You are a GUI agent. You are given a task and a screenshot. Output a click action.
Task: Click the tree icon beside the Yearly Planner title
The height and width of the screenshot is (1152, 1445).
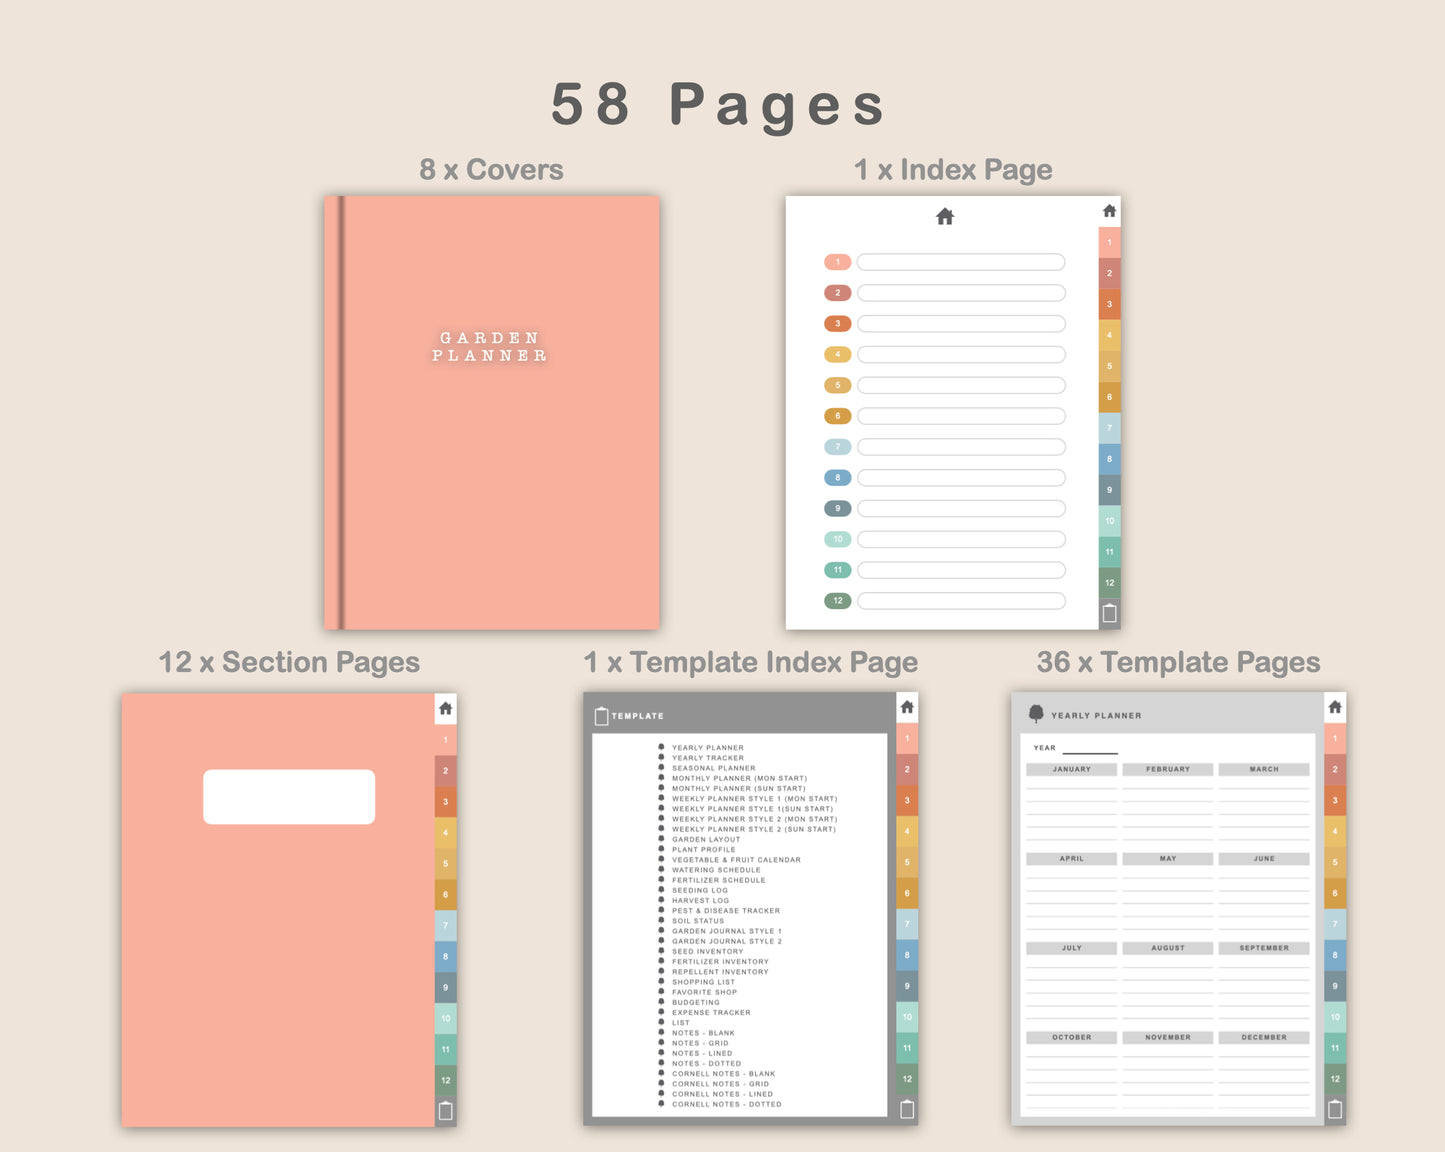click(x=1036, y=714)
